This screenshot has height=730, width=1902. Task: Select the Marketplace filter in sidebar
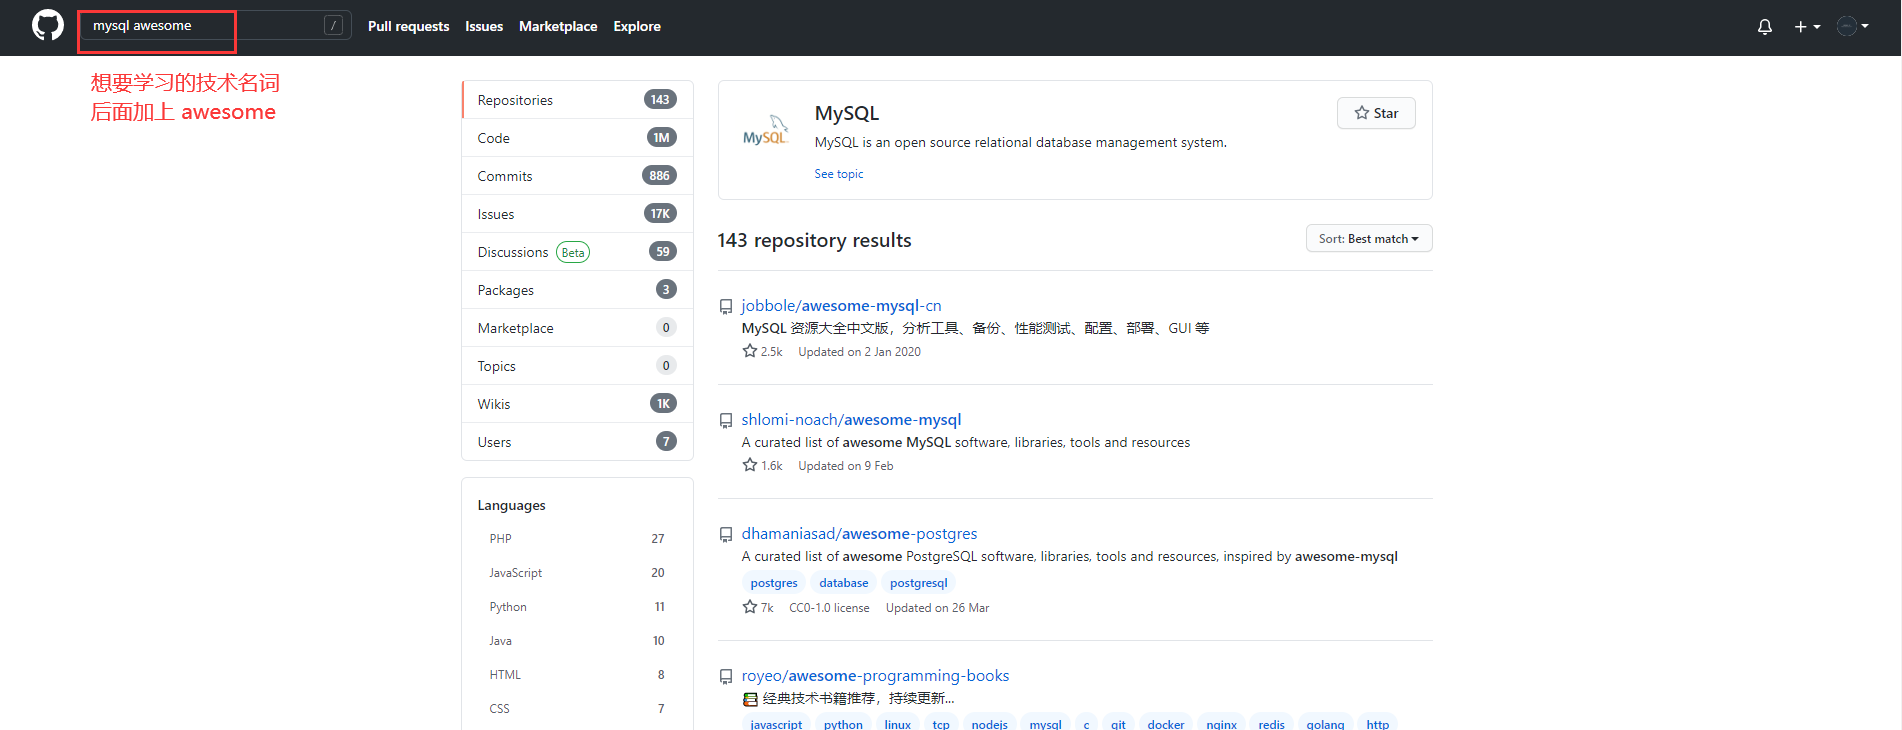[577, 328]
